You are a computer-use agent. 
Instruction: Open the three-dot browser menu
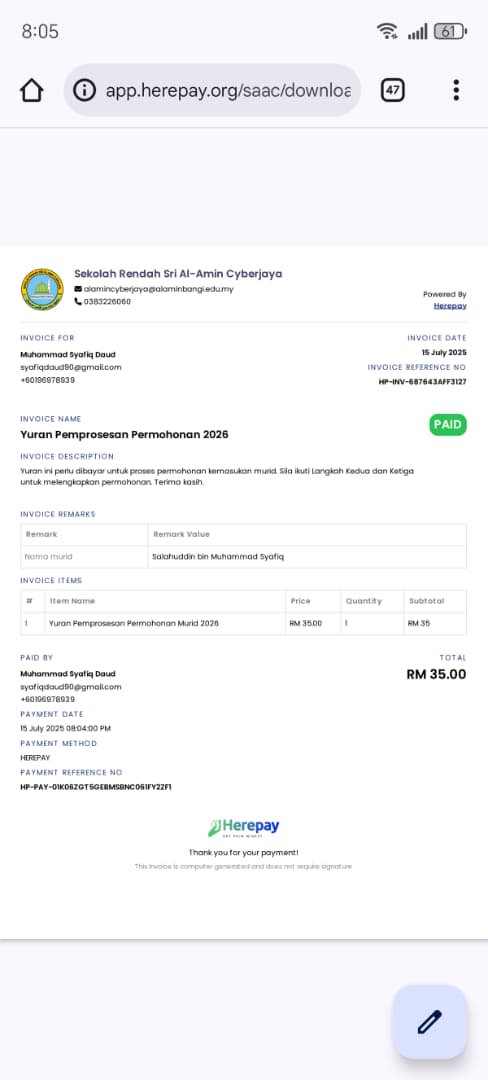tap(456, 90)
